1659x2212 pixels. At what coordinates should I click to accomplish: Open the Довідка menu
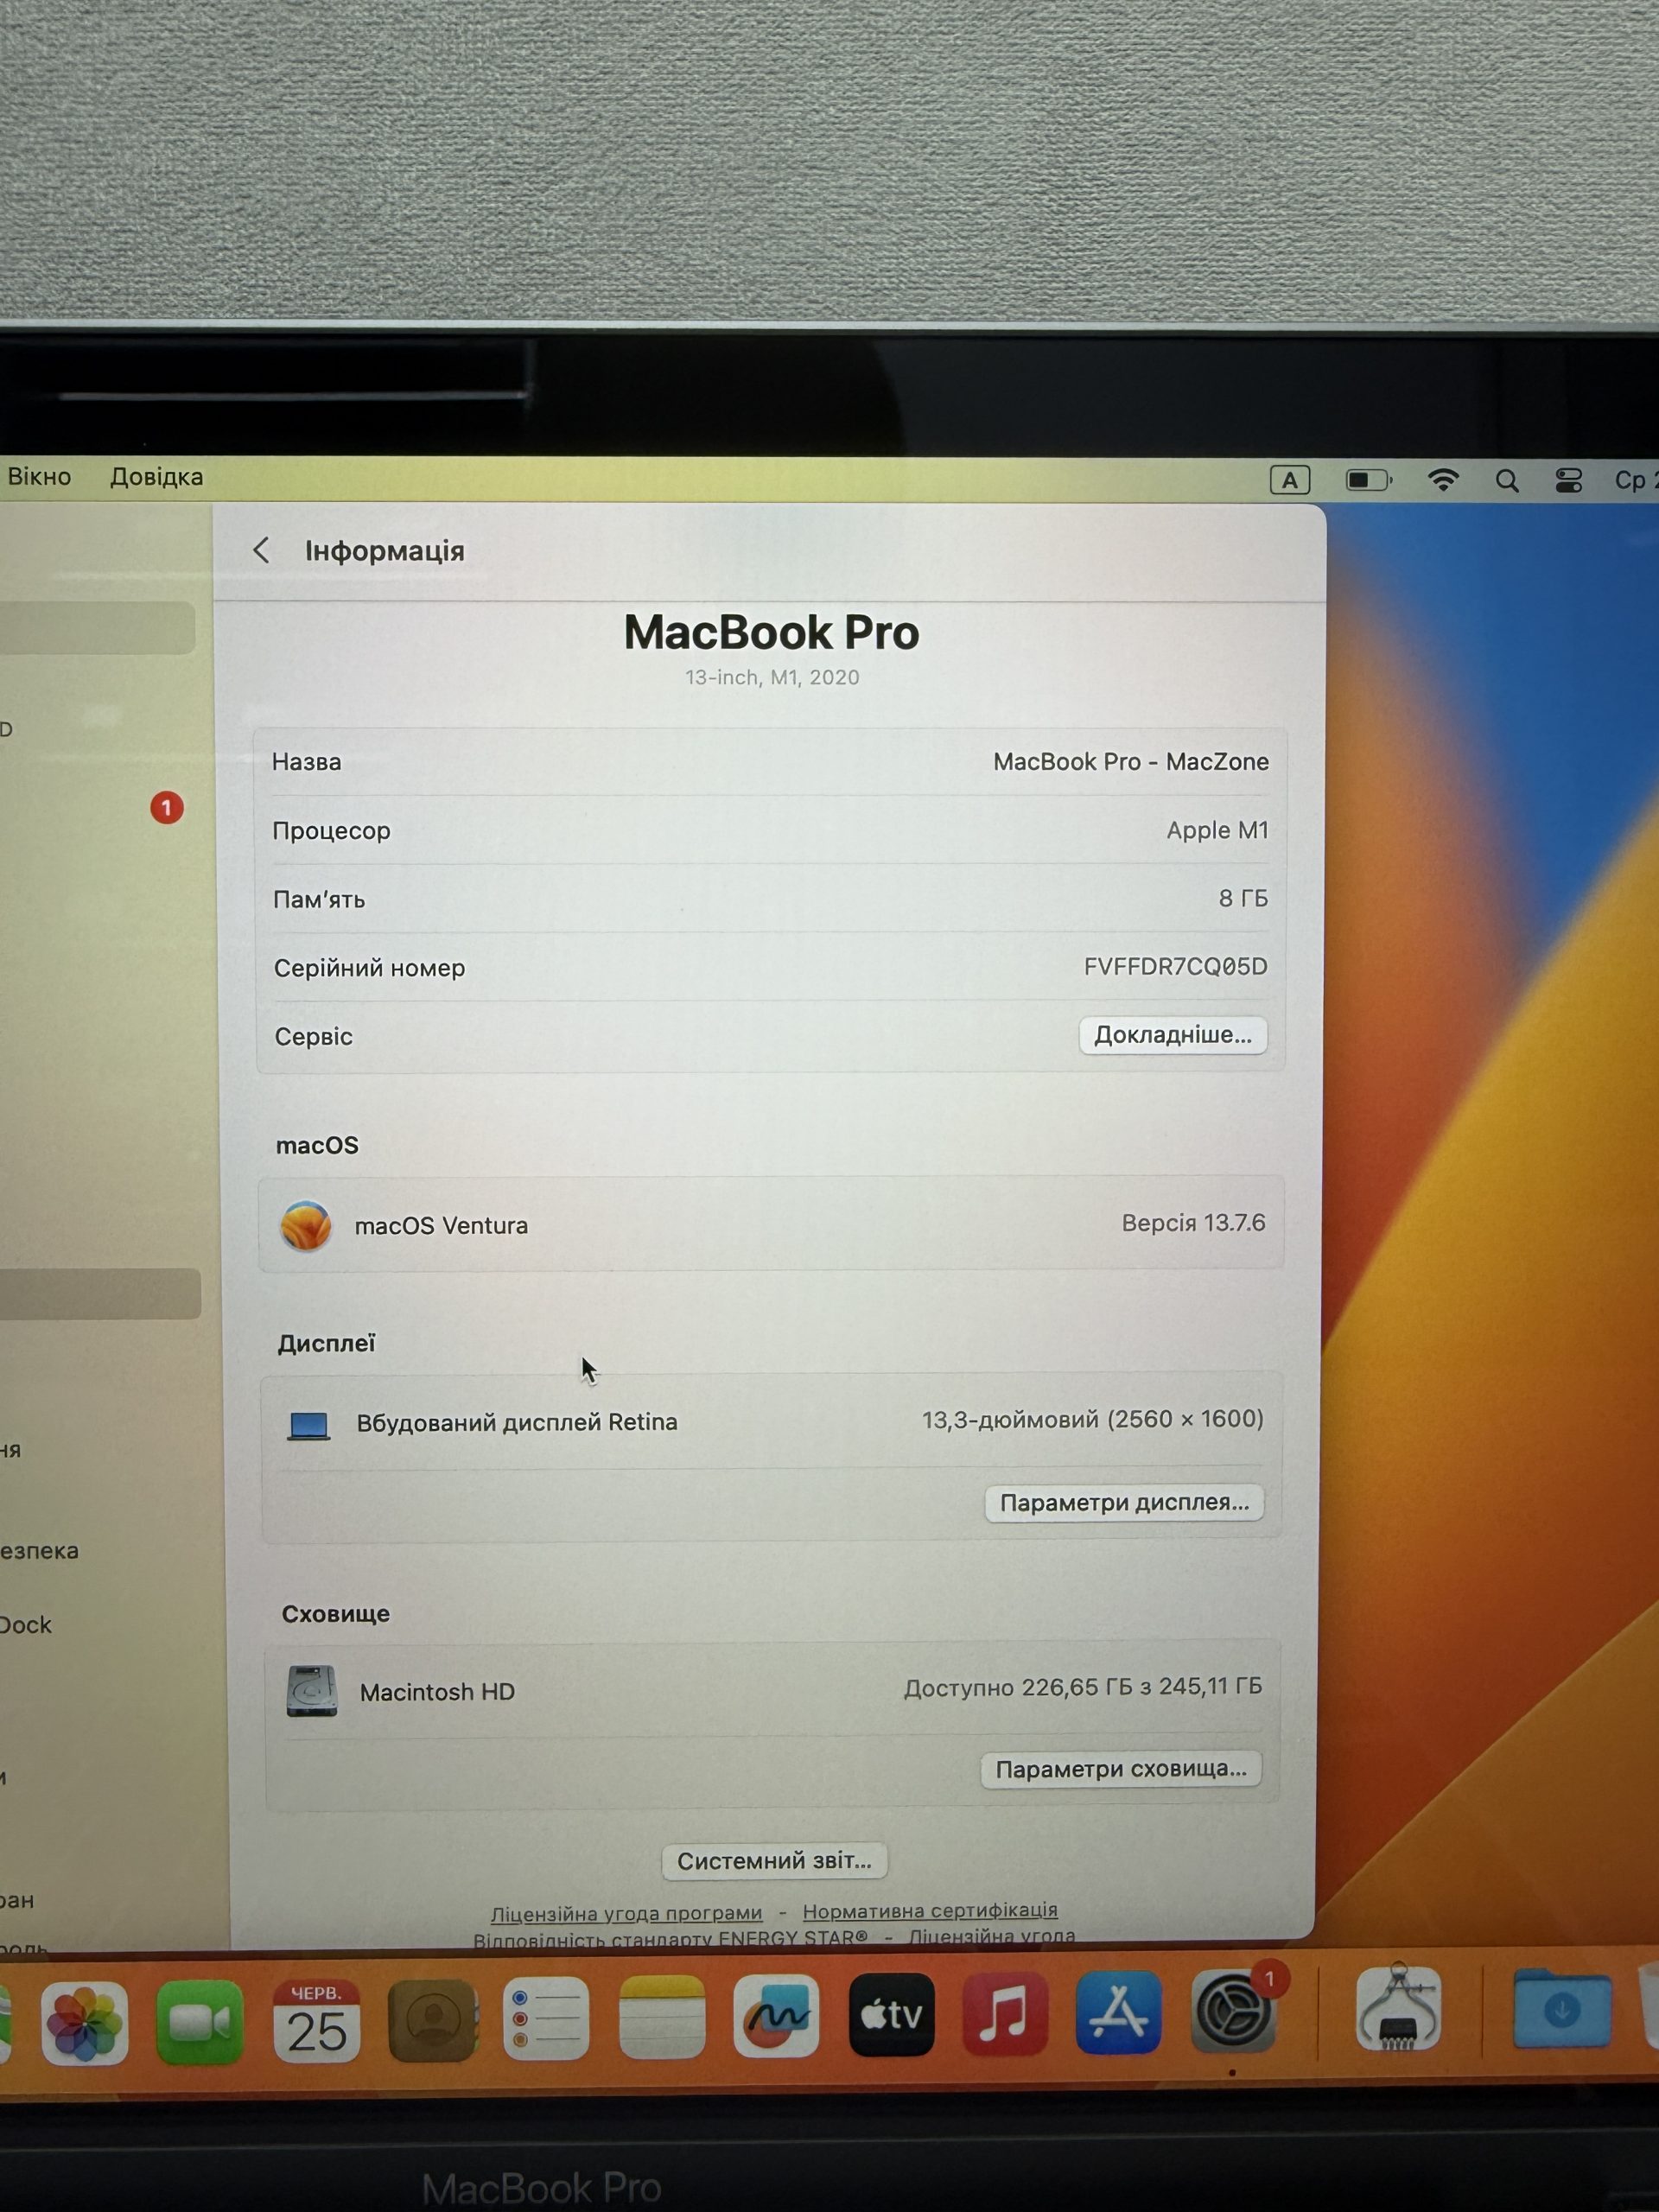157,477
